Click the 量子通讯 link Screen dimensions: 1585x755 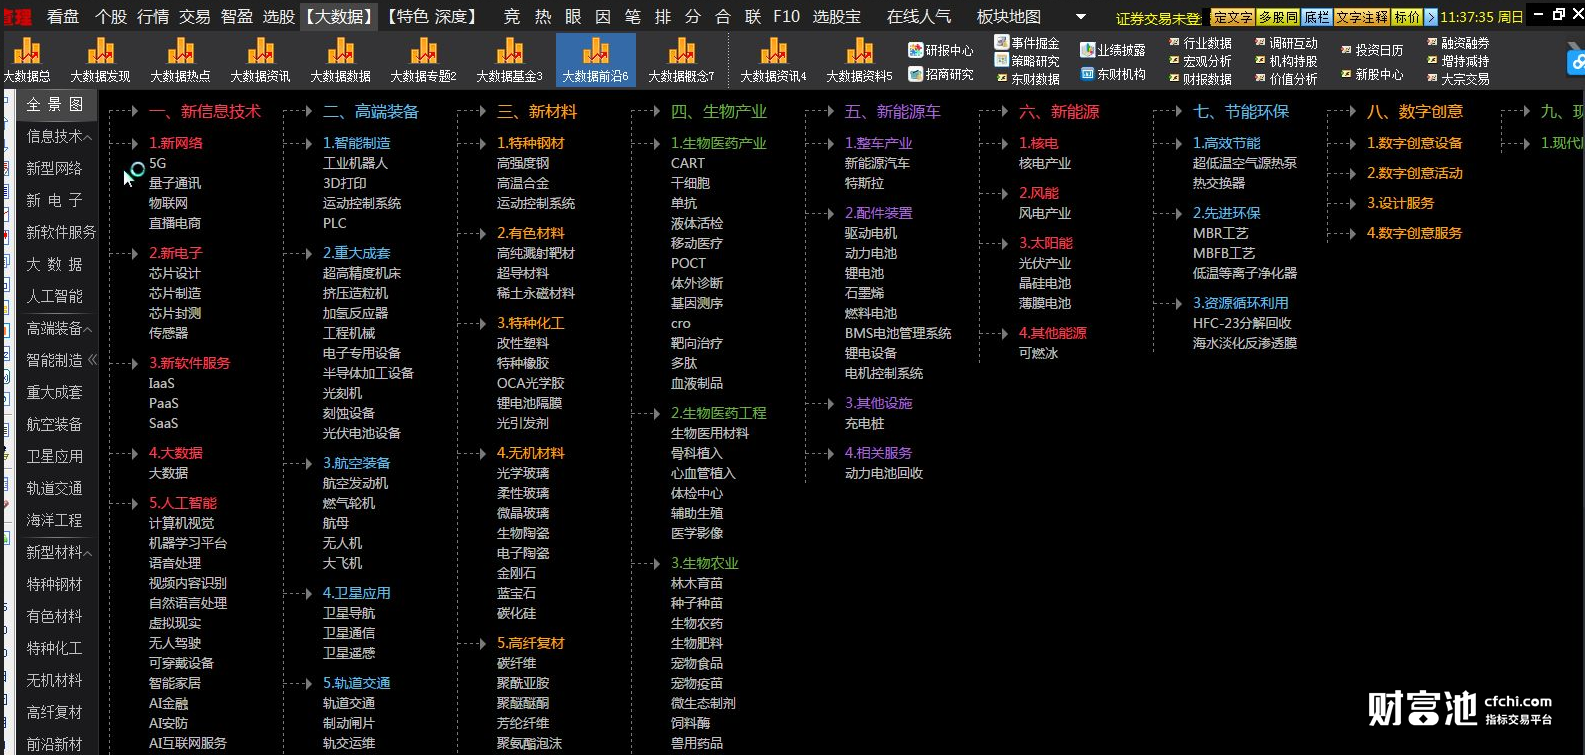[175, 183]
